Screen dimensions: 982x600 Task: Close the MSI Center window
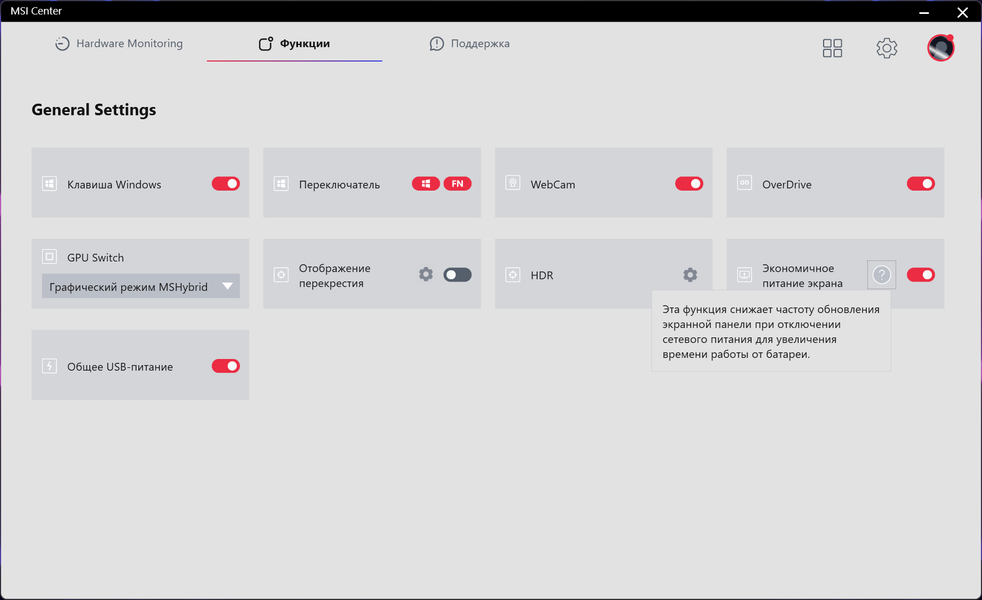(963, 12)
